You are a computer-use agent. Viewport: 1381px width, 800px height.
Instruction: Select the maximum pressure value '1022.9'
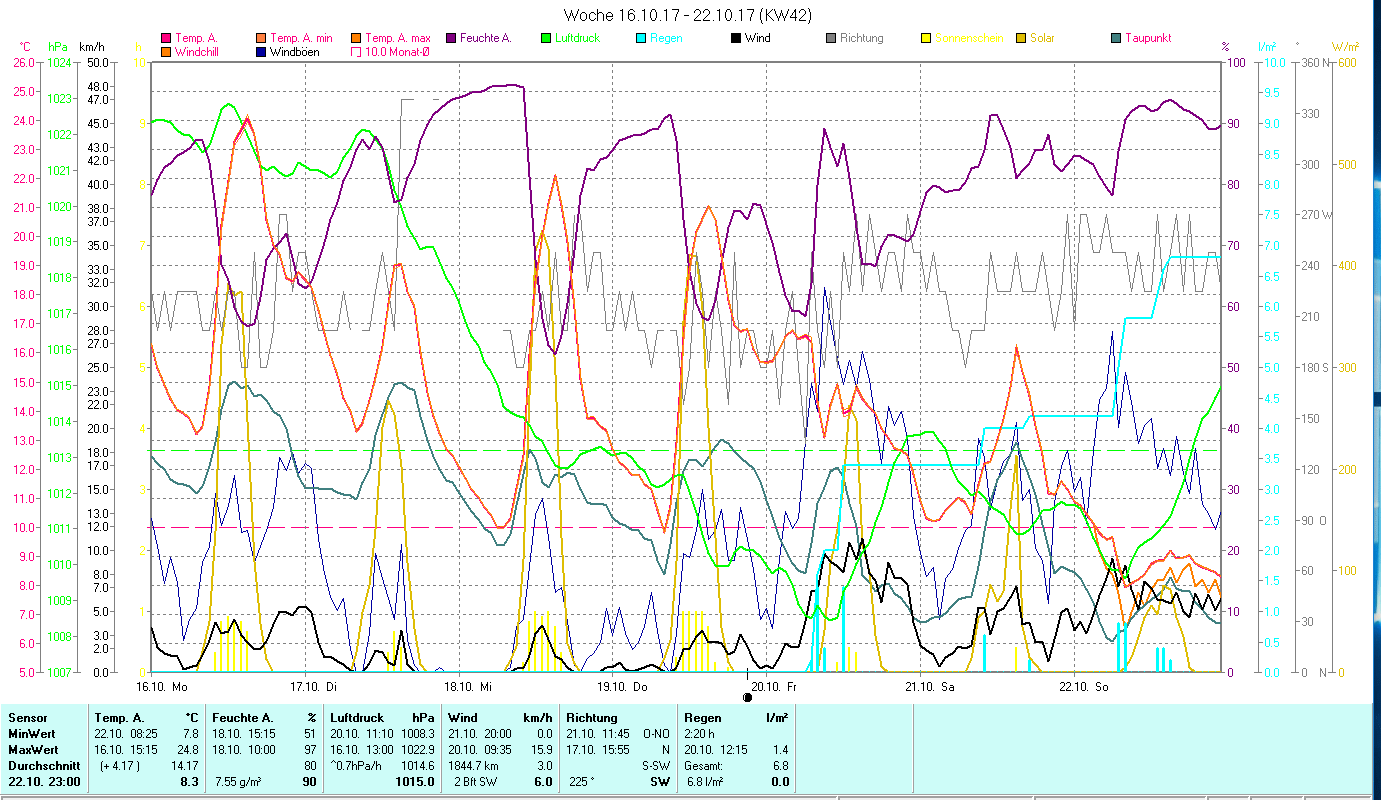pos(419,750)
